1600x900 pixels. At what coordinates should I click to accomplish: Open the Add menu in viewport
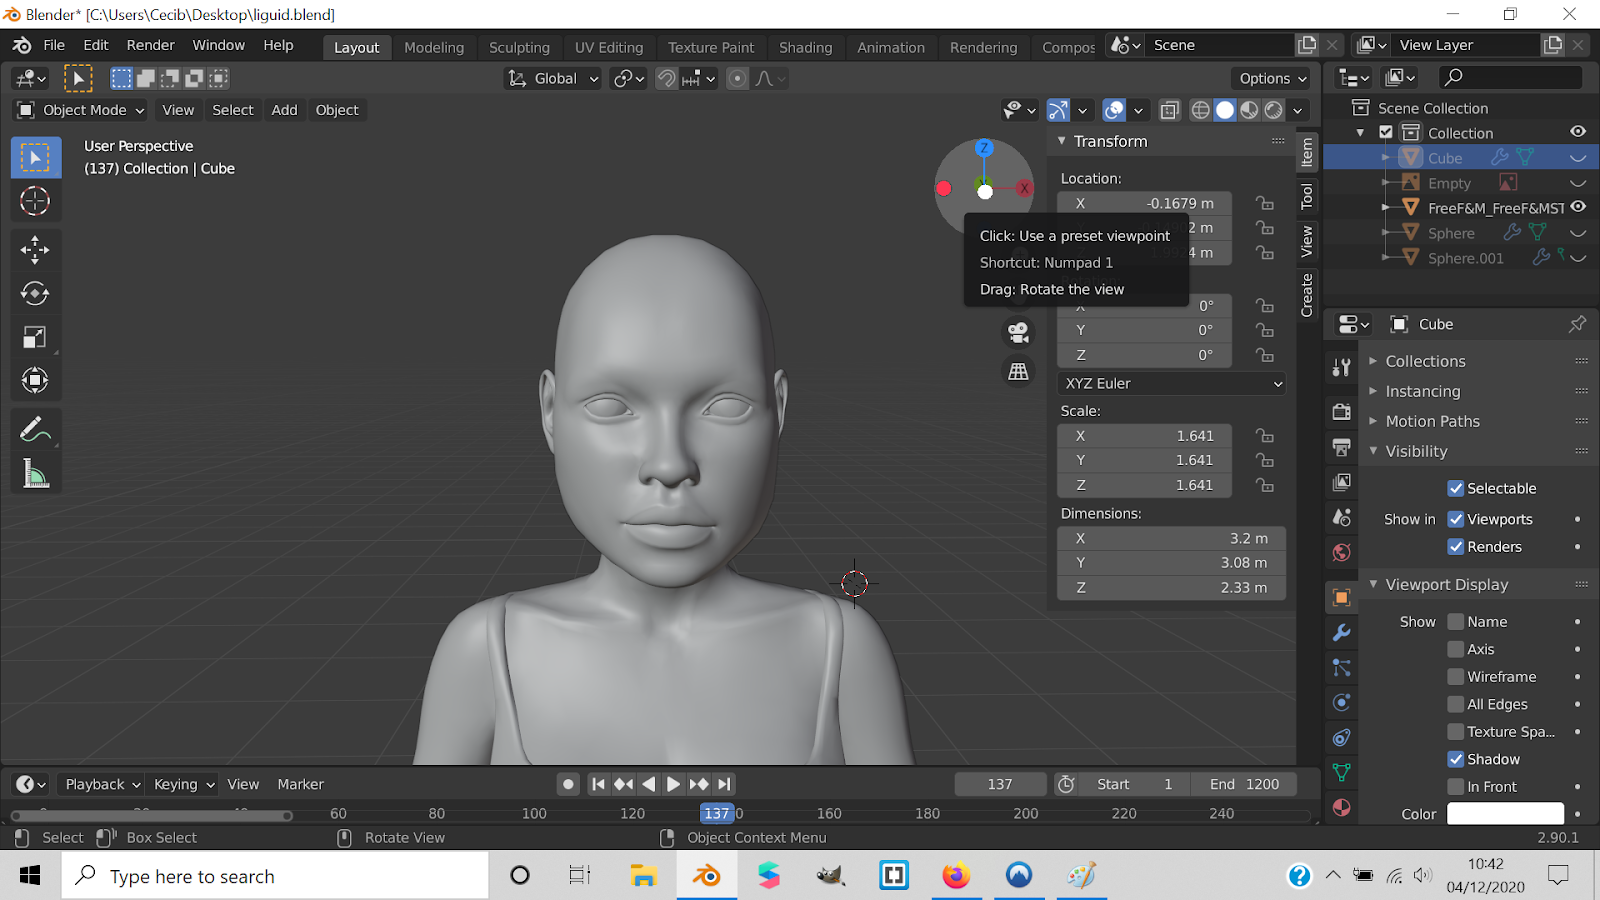(284, 110)
